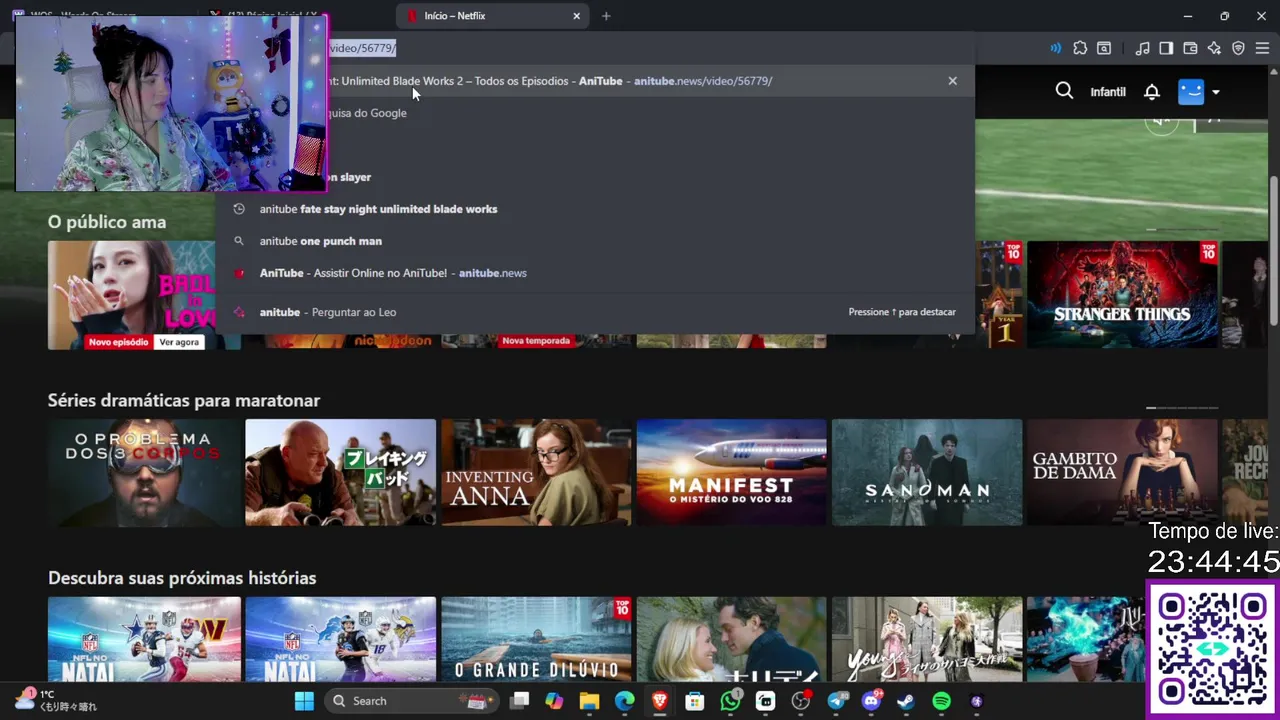Click the 'O público ama' row heading
The height and width of the screenshot is (720, 1280).
pyautogui.click(x=107, y=222)
